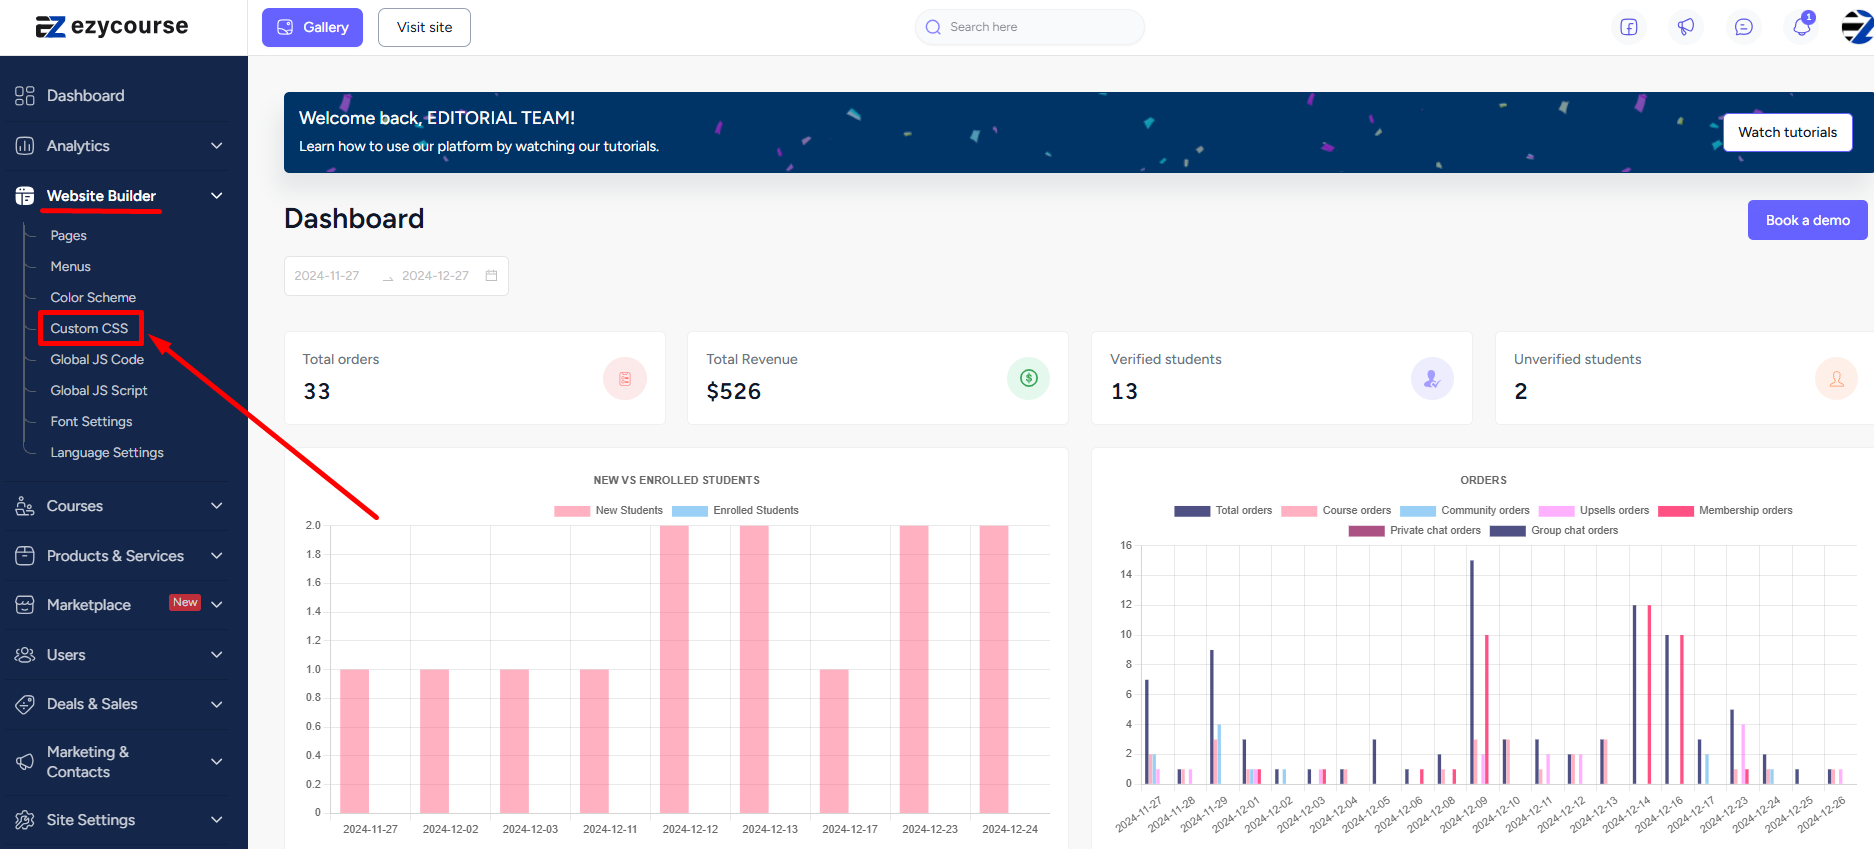The image size is (1874, 849).
Task: Open Language Settings item
Action: pos(107,453)
